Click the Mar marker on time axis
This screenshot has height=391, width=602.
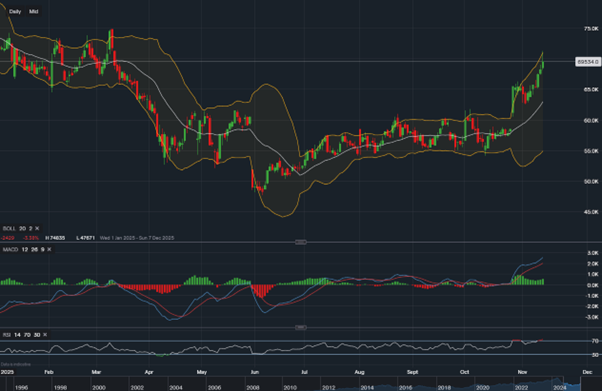click(96, 372)
